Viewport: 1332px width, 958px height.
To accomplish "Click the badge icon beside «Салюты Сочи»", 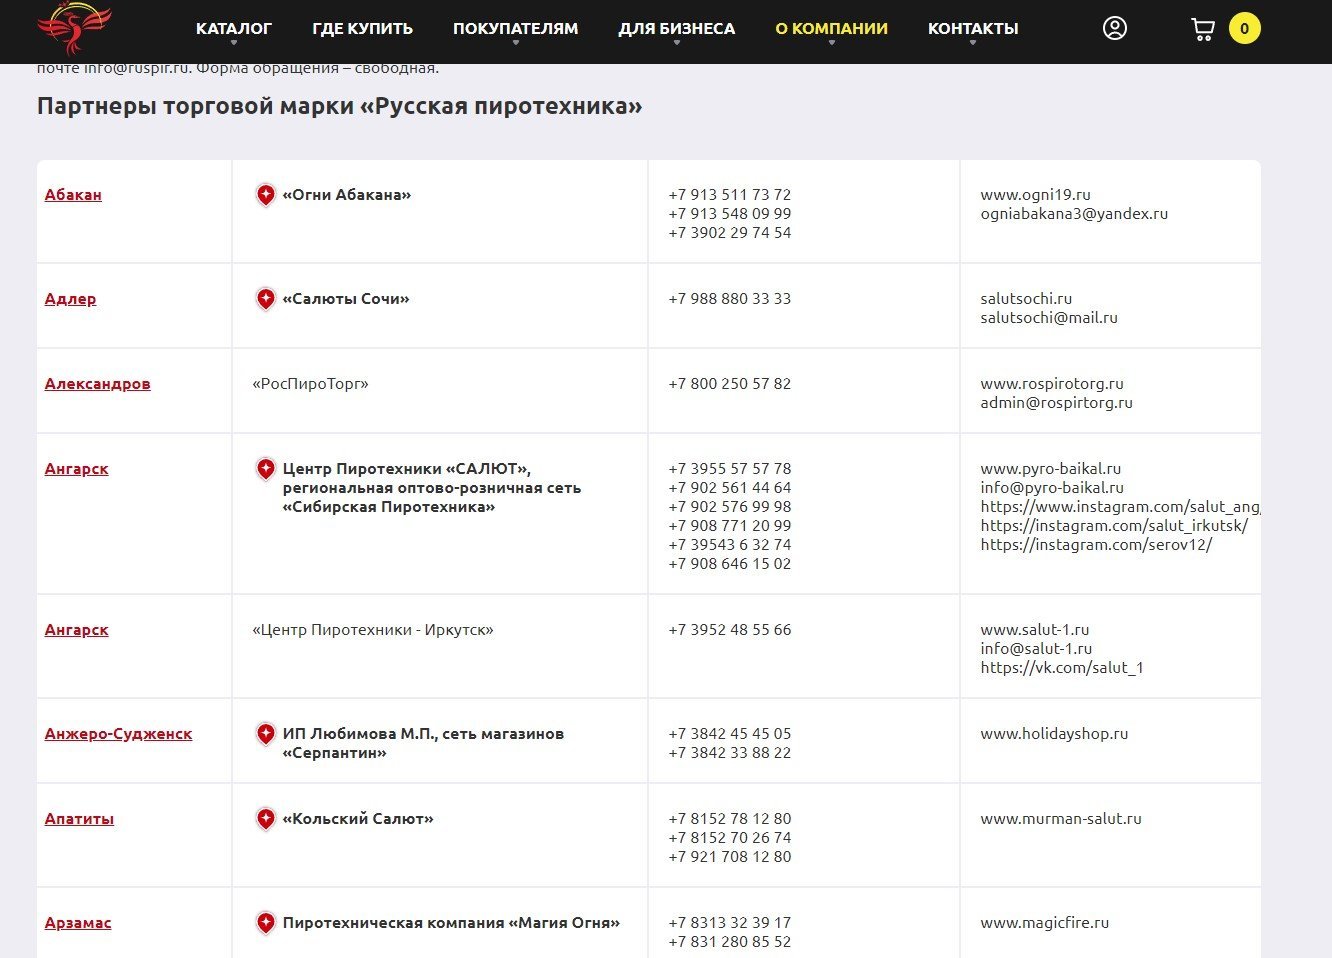I will click(265, 299).
